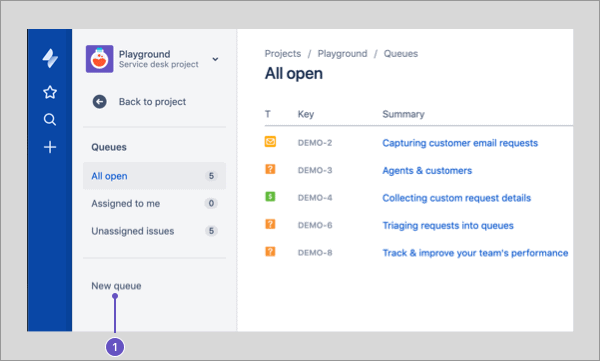This screenshot has width=600, height=361.
Task: Click issue key DEMO-4
Action: pyautogui.click(x=315, y=198)
